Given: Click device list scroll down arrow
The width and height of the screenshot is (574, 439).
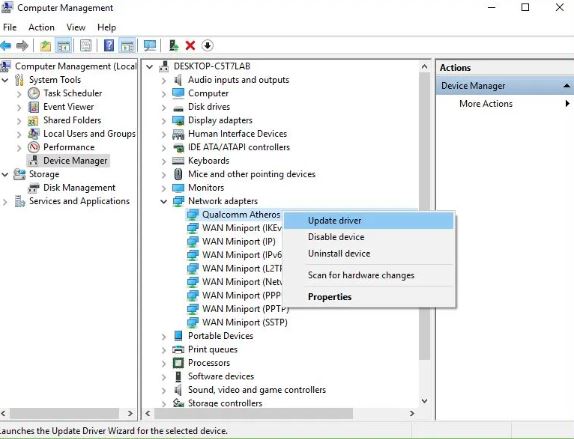Looking at the screenshot, I should pyautogui.click(x=424, y=401).
